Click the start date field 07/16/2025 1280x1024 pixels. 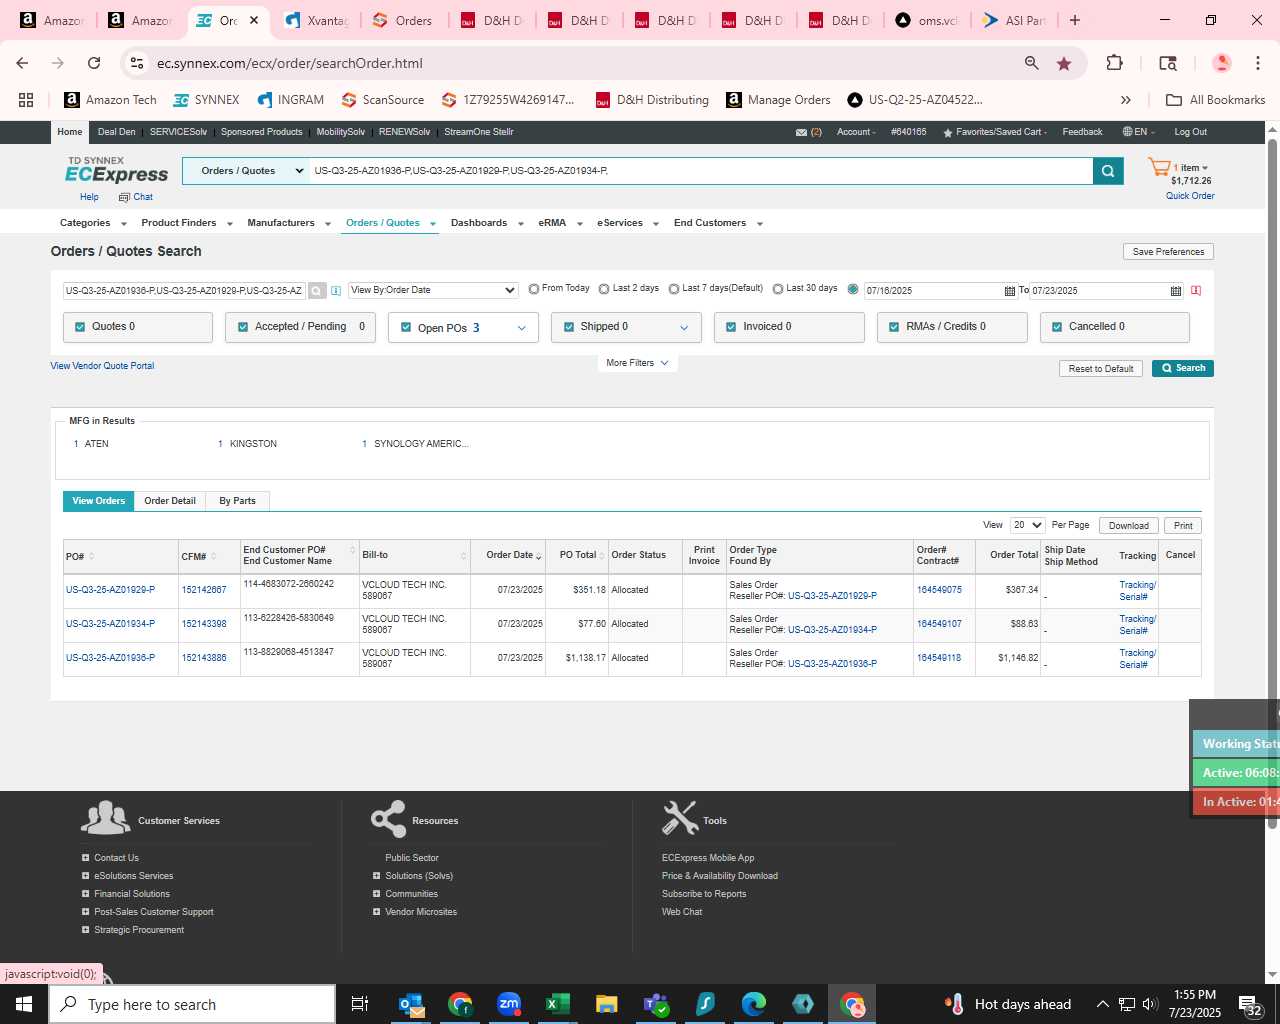933,291
